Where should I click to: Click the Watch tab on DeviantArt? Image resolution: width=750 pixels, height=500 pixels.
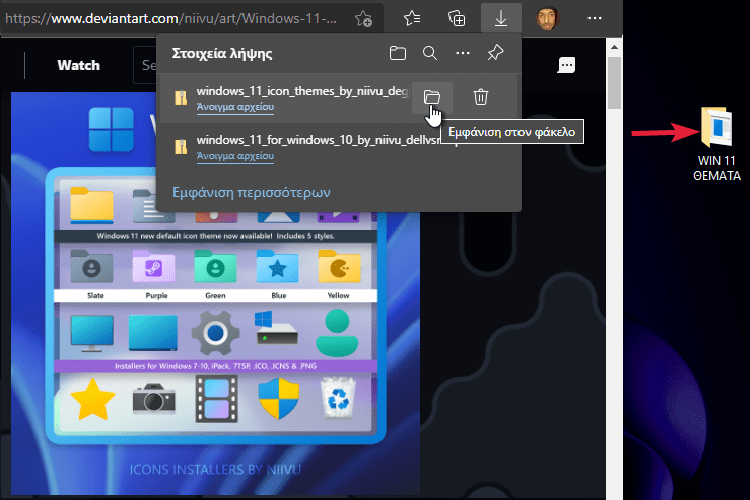click(x=78, y=65)
